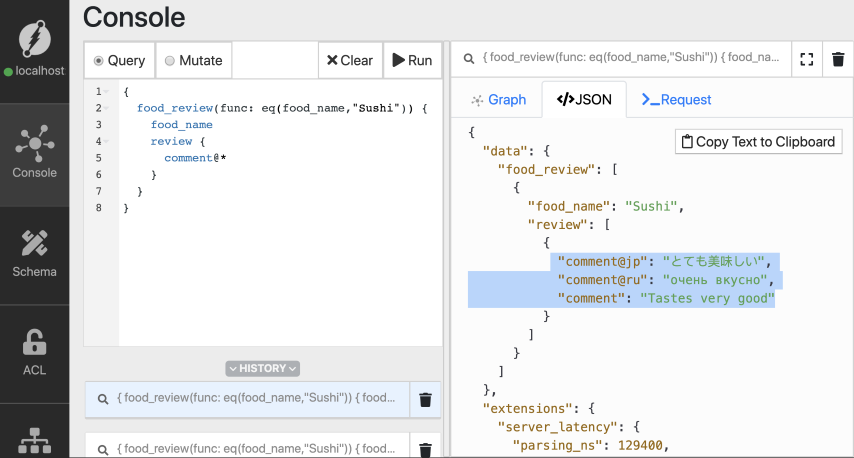Switch to the Graph tab
Image resolution: width=854 pixels, height=458 pixels.
click(498, 100)
